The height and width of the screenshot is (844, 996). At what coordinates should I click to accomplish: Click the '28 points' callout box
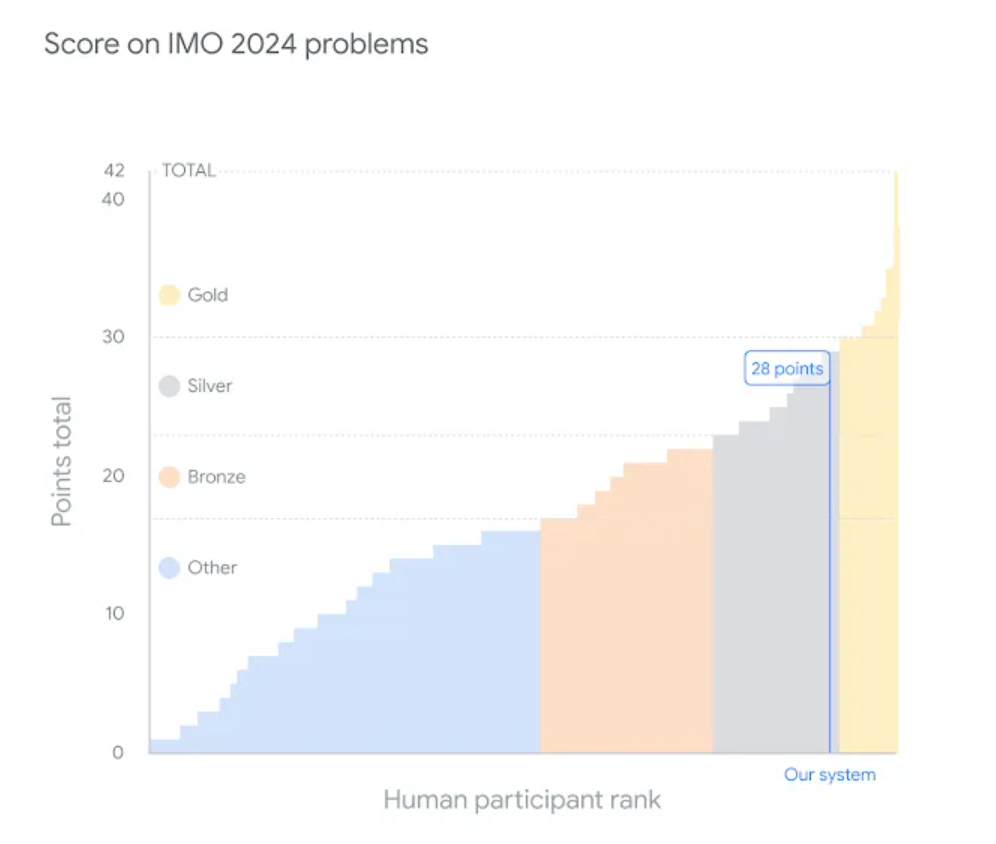coord(787,369)
